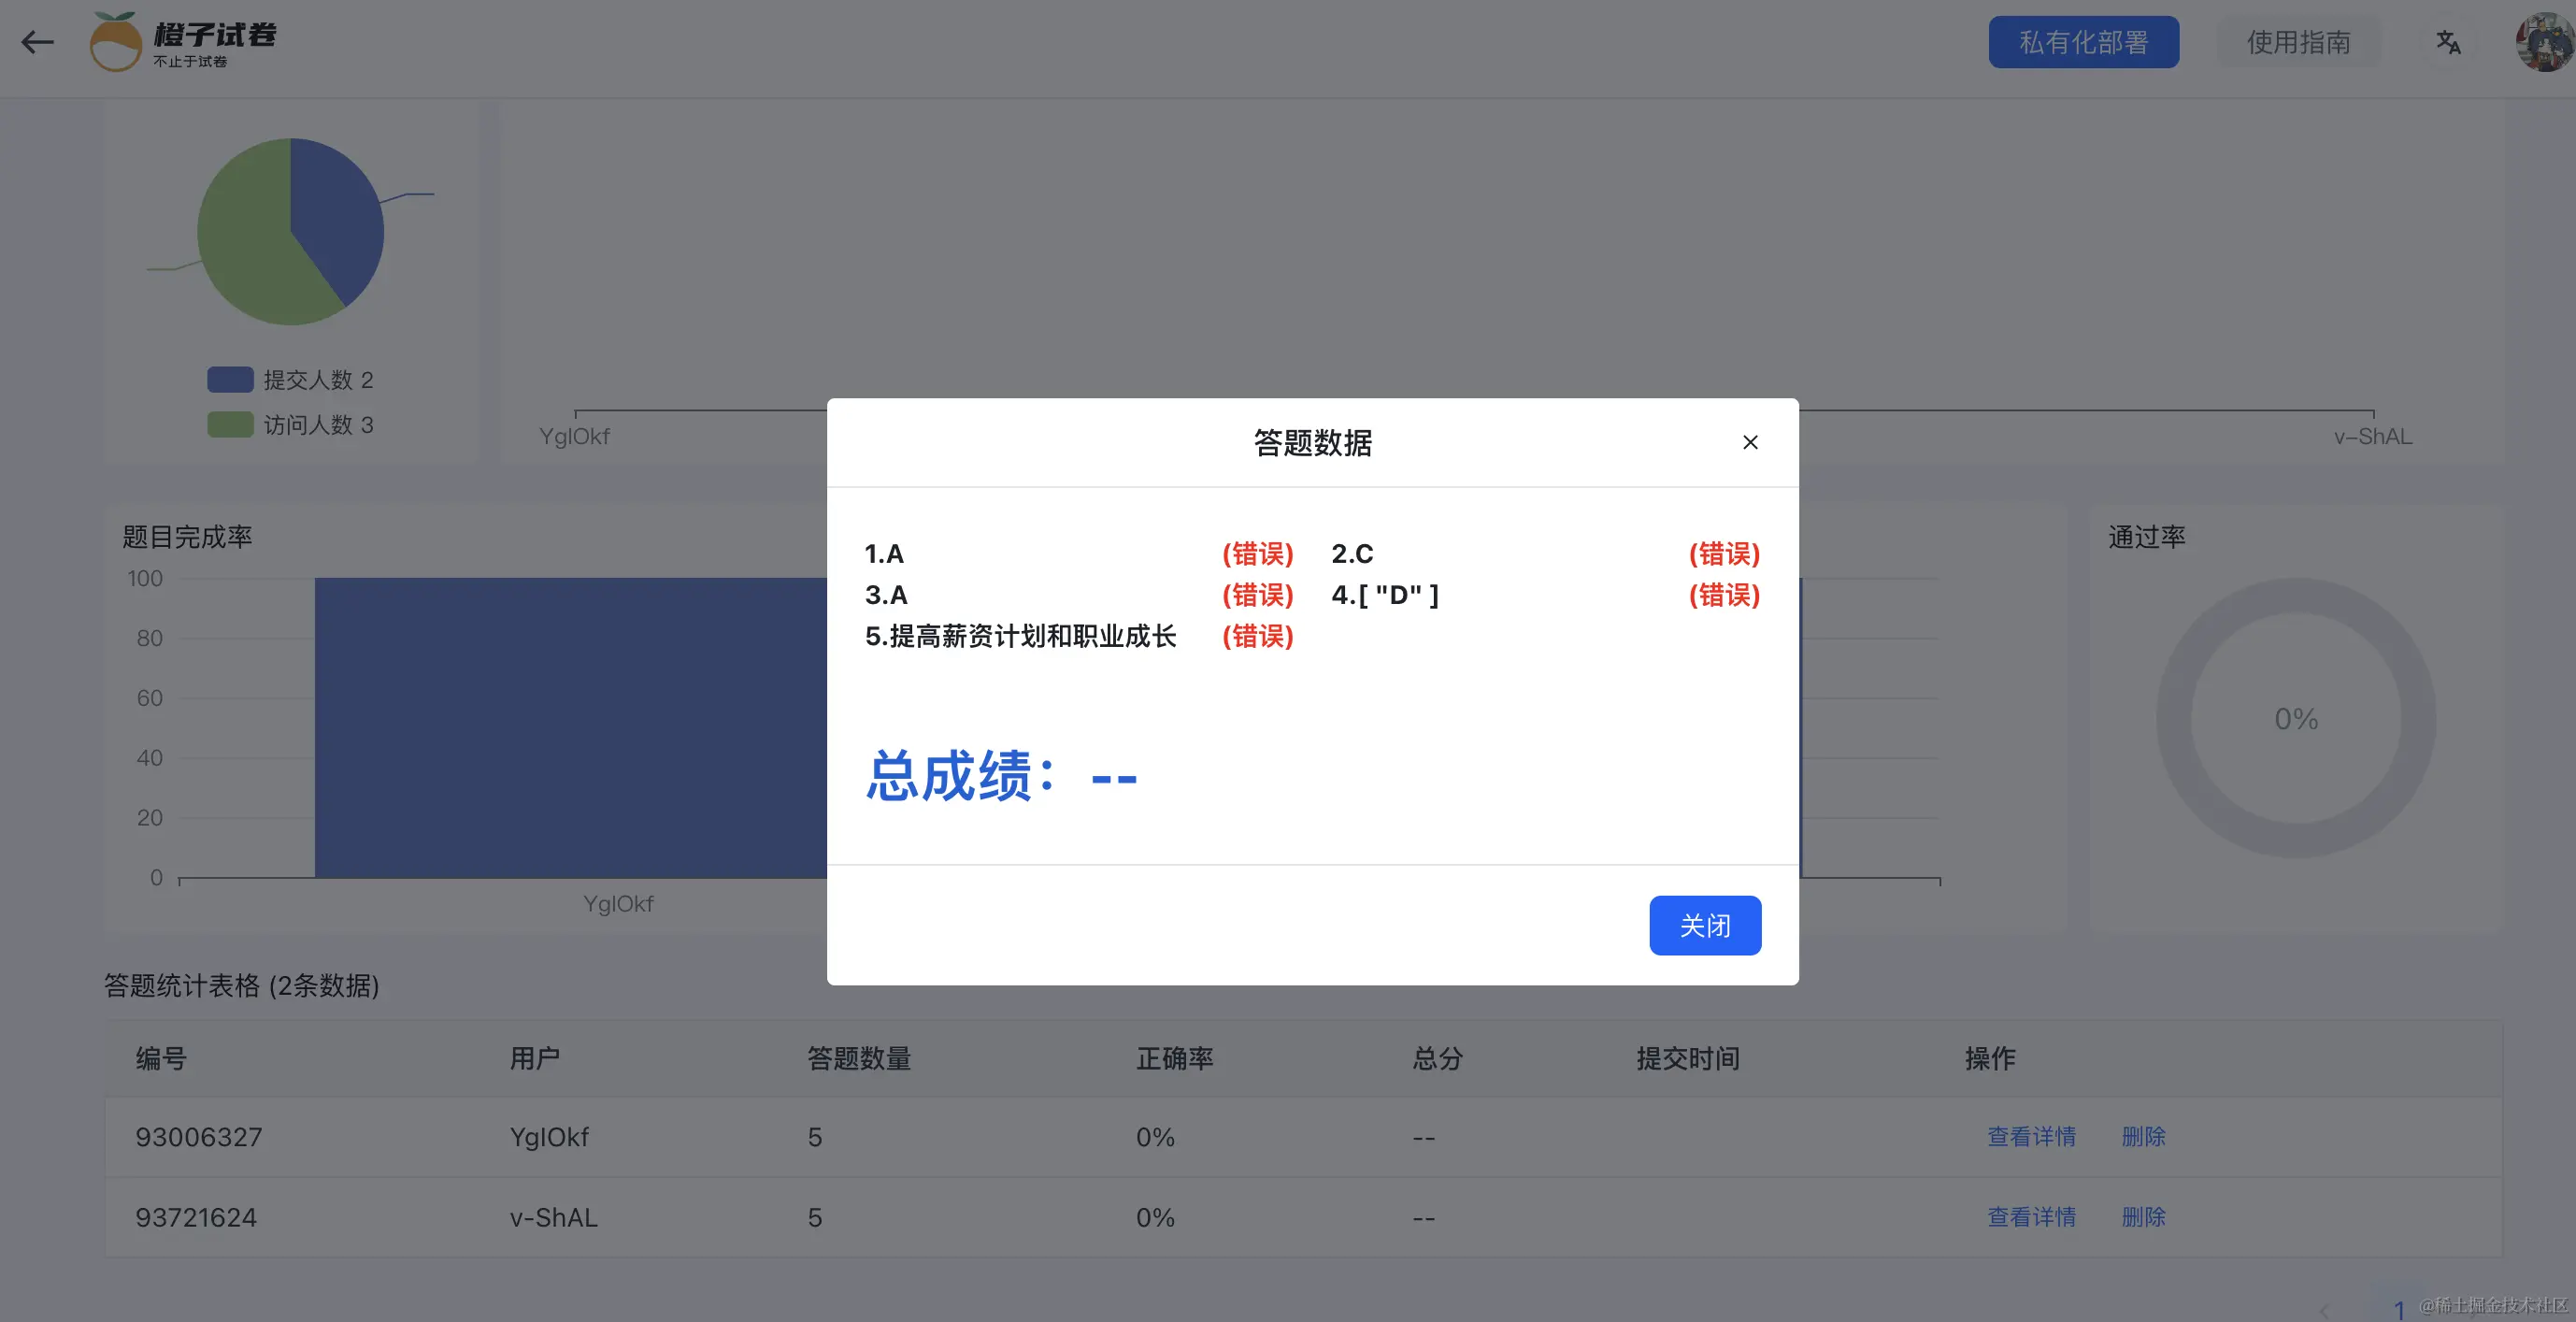Close the answer data dialog with X
The image size is (2576, 1322).
click(1750, 442)
